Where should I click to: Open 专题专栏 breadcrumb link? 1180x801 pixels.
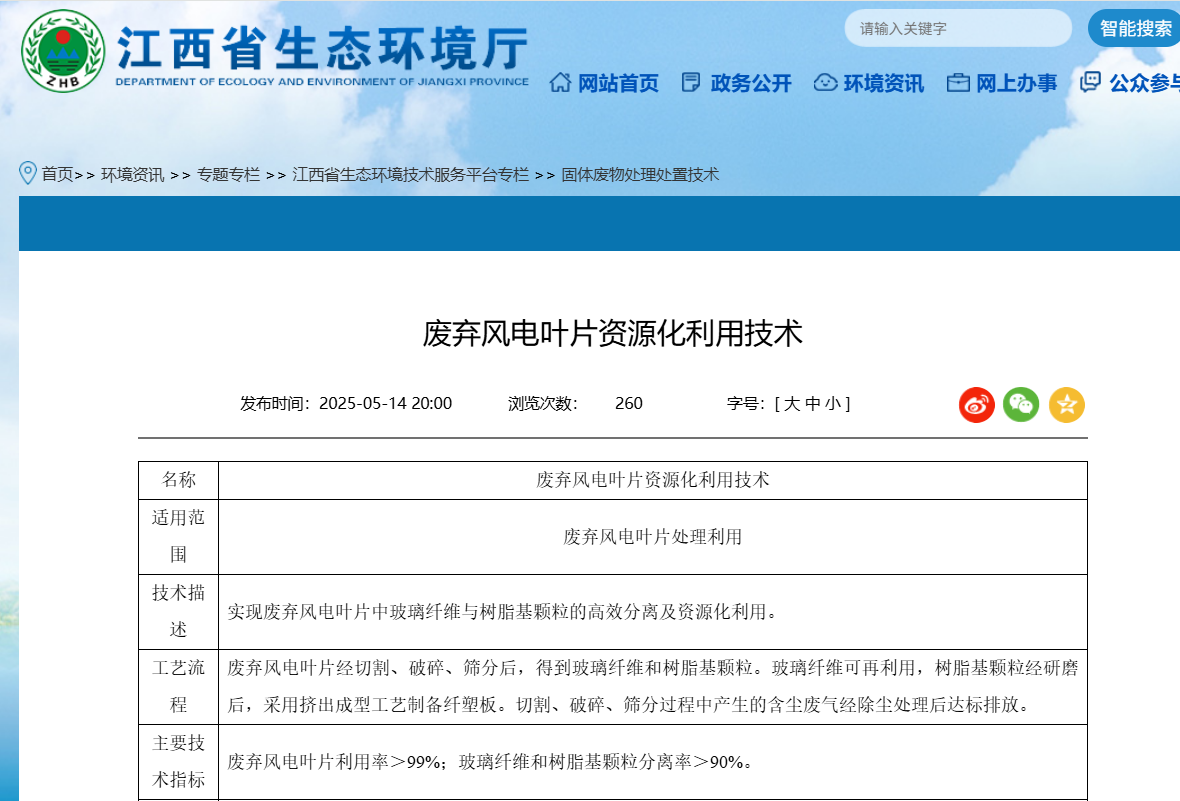coord(228,175)
